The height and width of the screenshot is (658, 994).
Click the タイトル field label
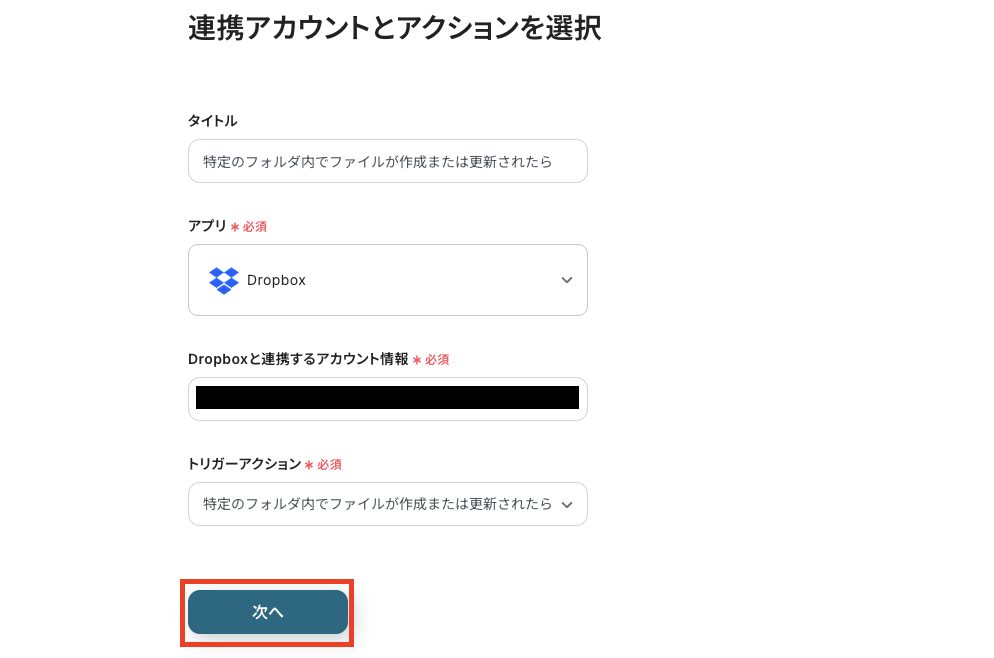[213, 121]
